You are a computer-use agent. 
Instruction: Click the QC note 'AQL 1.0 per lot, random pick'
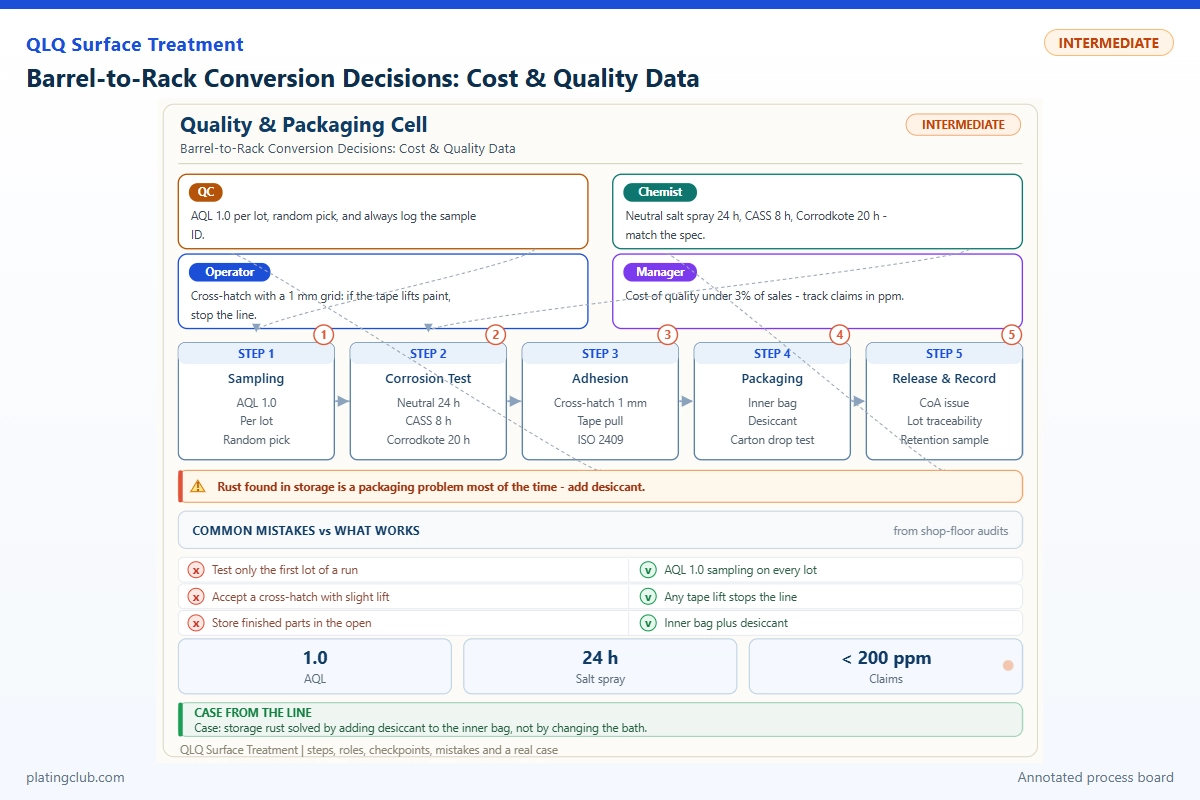[334, 225]
